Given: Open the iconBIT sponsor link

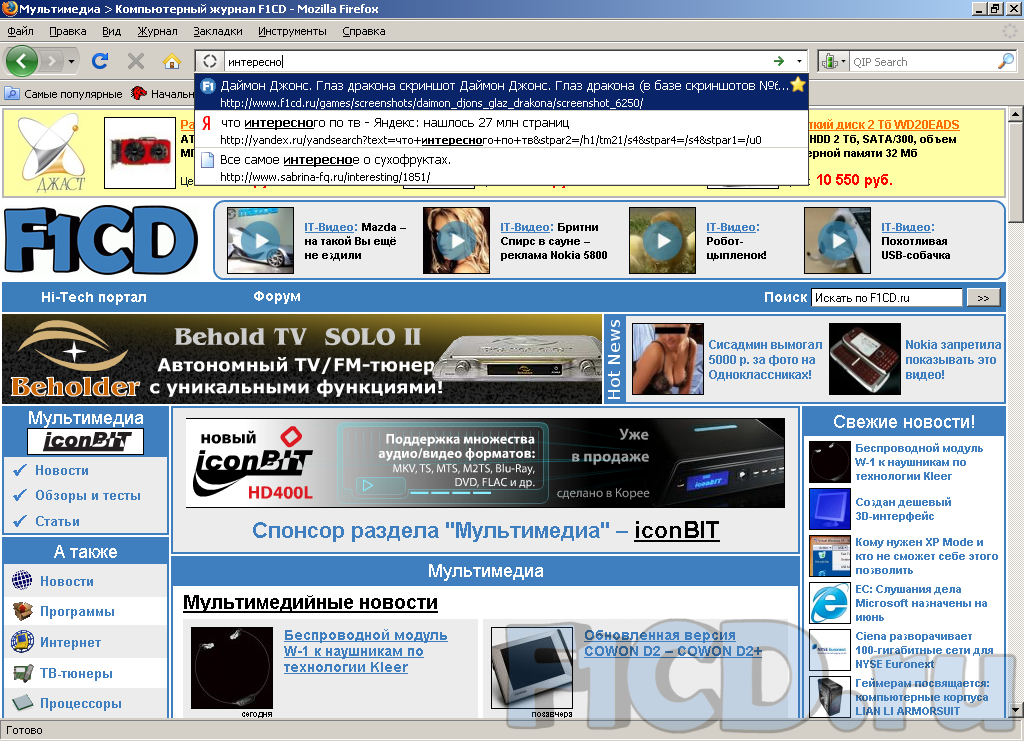Looking at the screenshot, I should pos(677,530).
